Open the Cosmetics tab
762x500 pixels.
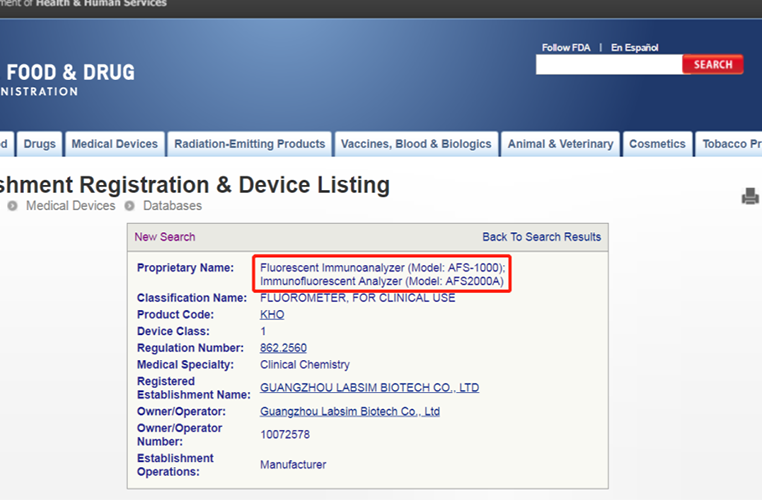pyautogui.click(x=657, y=144)
